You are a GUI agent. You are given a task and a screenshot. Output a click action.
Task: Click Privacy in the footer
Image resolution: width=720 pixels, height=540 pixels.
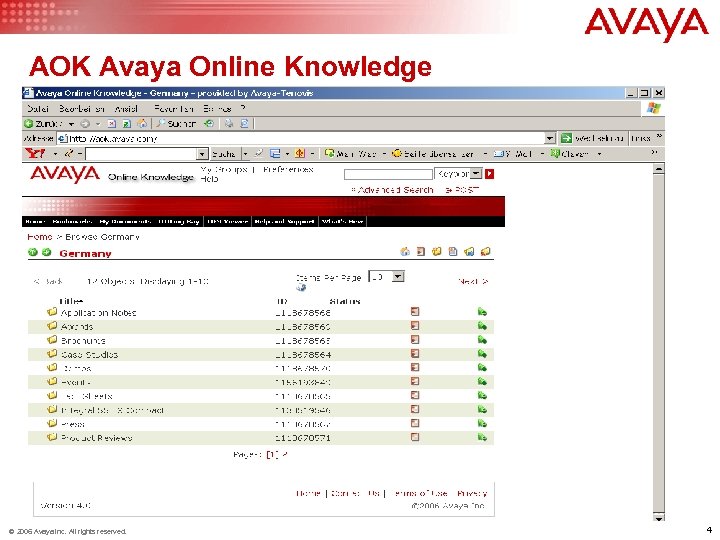(x=472, y=493)
